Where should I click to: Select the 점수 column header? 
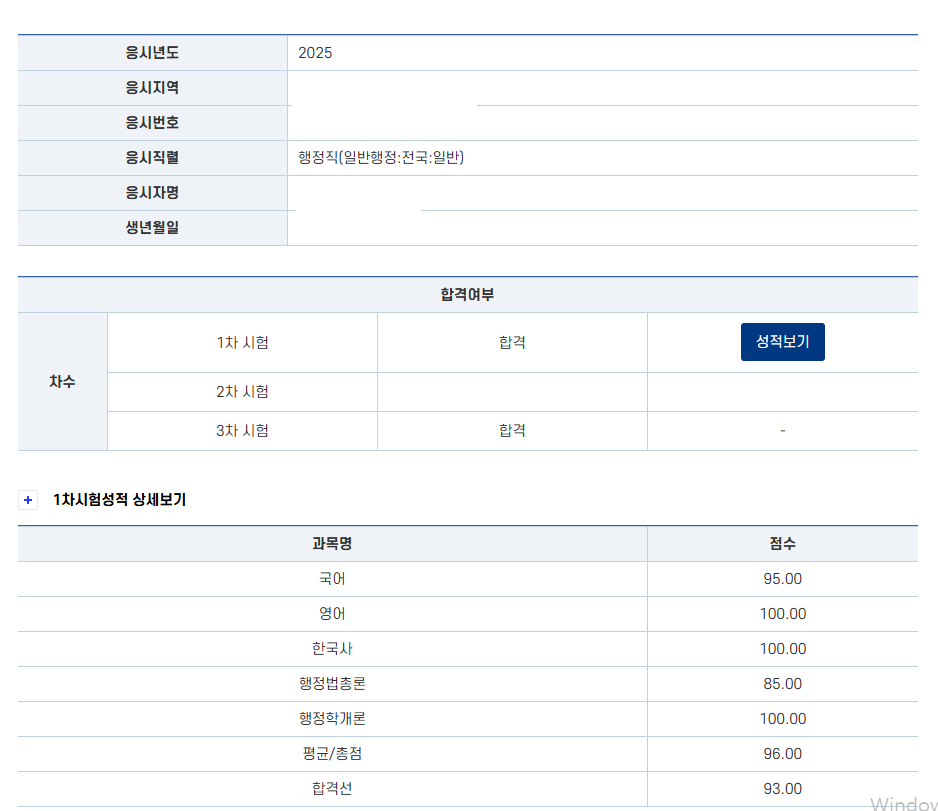tap(782, 544)
